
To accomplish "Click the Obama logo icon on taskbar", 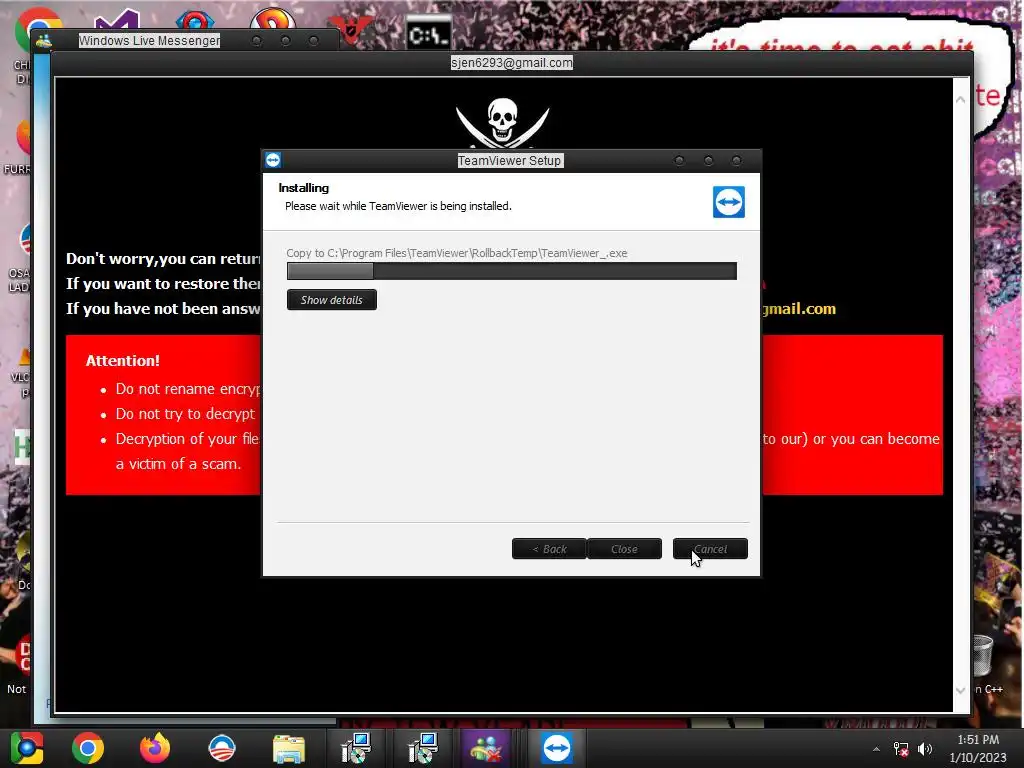I will pos(222,748).
